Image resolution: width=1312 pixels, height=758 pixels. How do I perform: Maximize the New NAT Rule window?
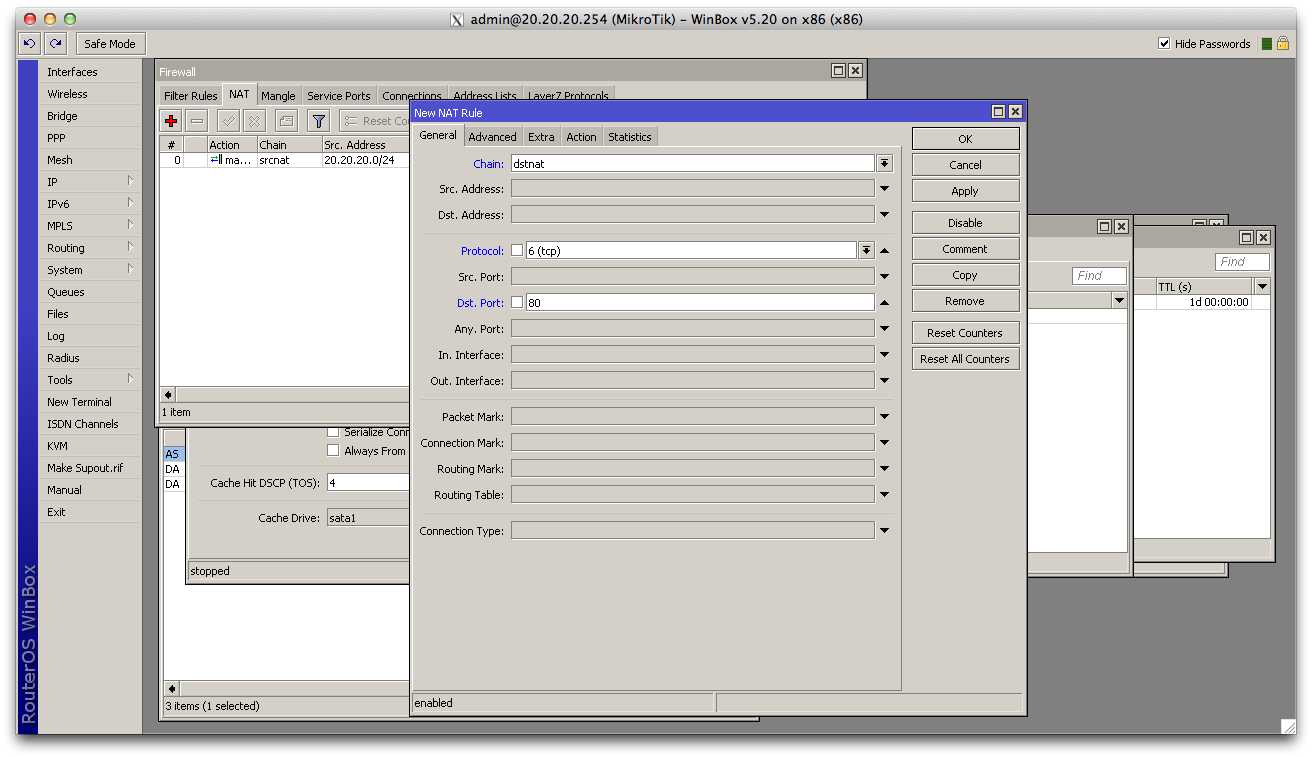998,112
